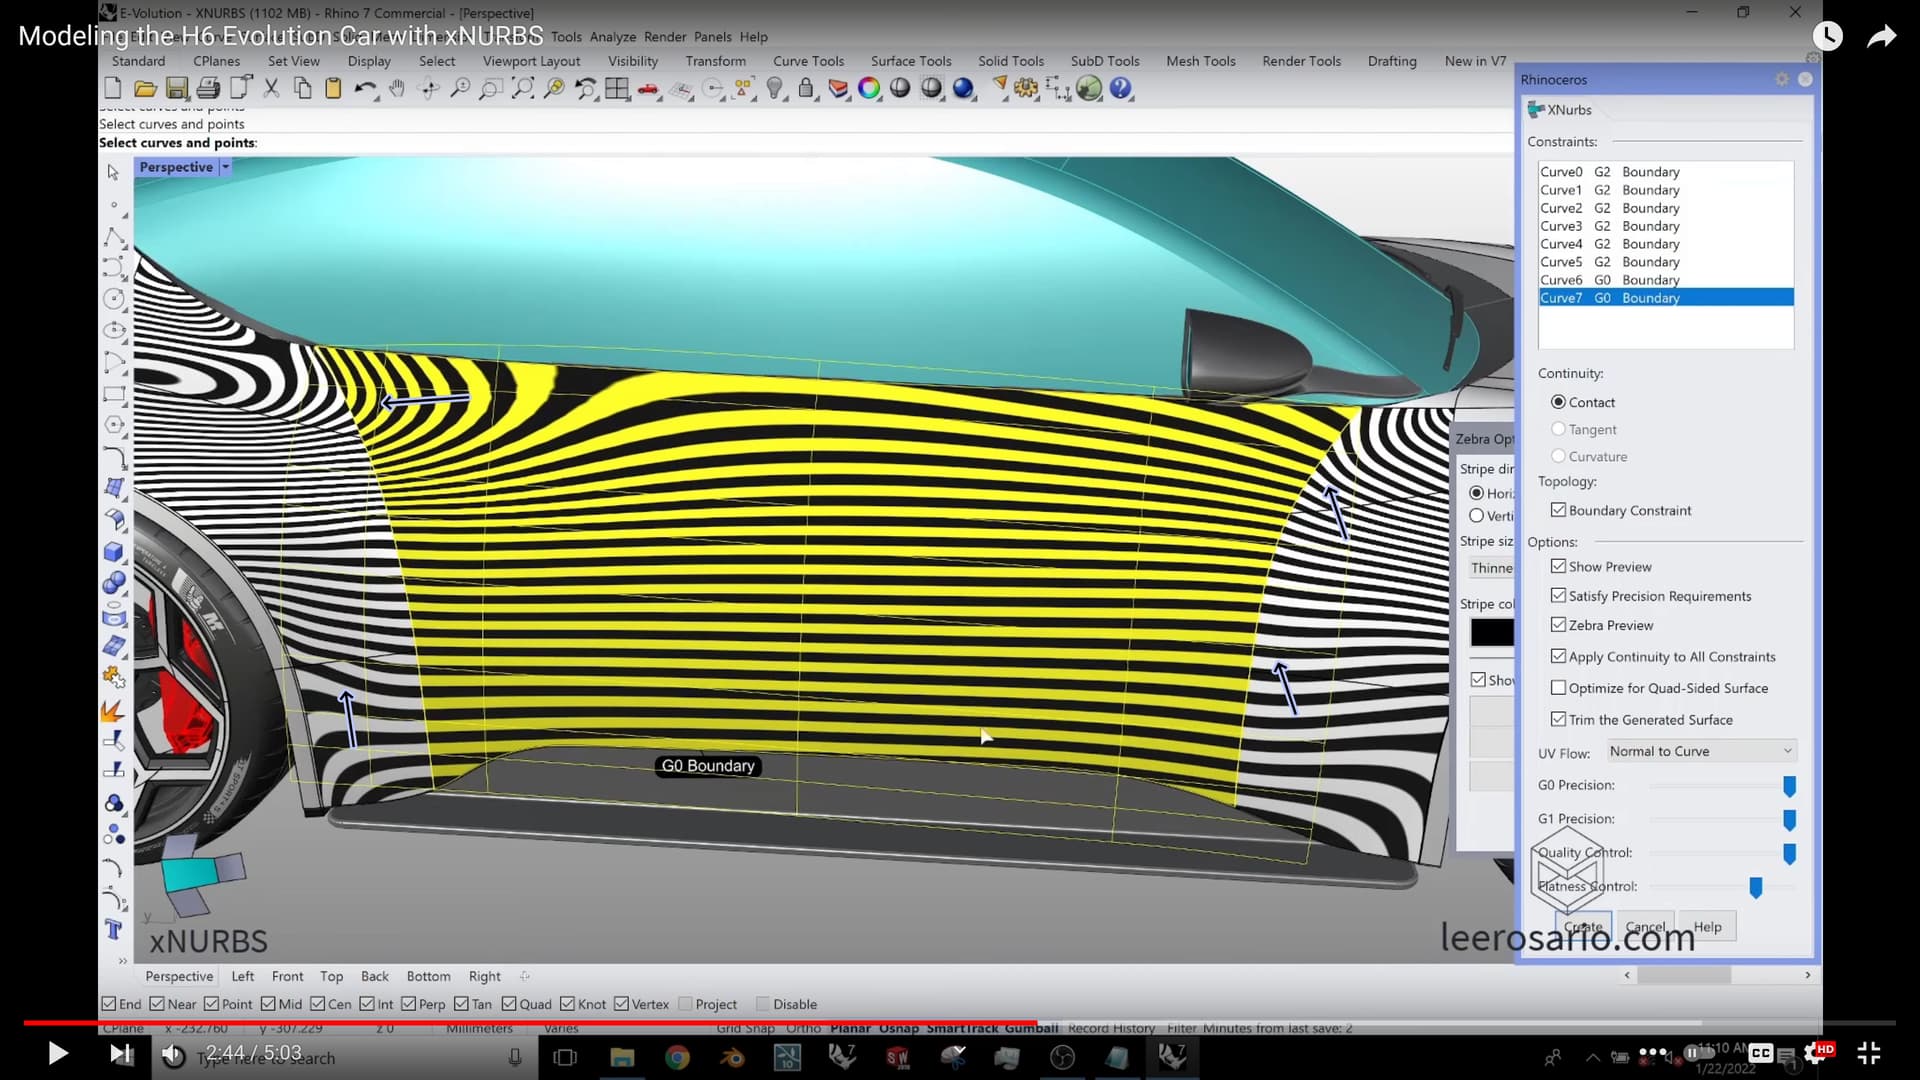This screenshot has width=1920, height=1080.
Task: Open the Panels menu
Action: coord(713,37)
